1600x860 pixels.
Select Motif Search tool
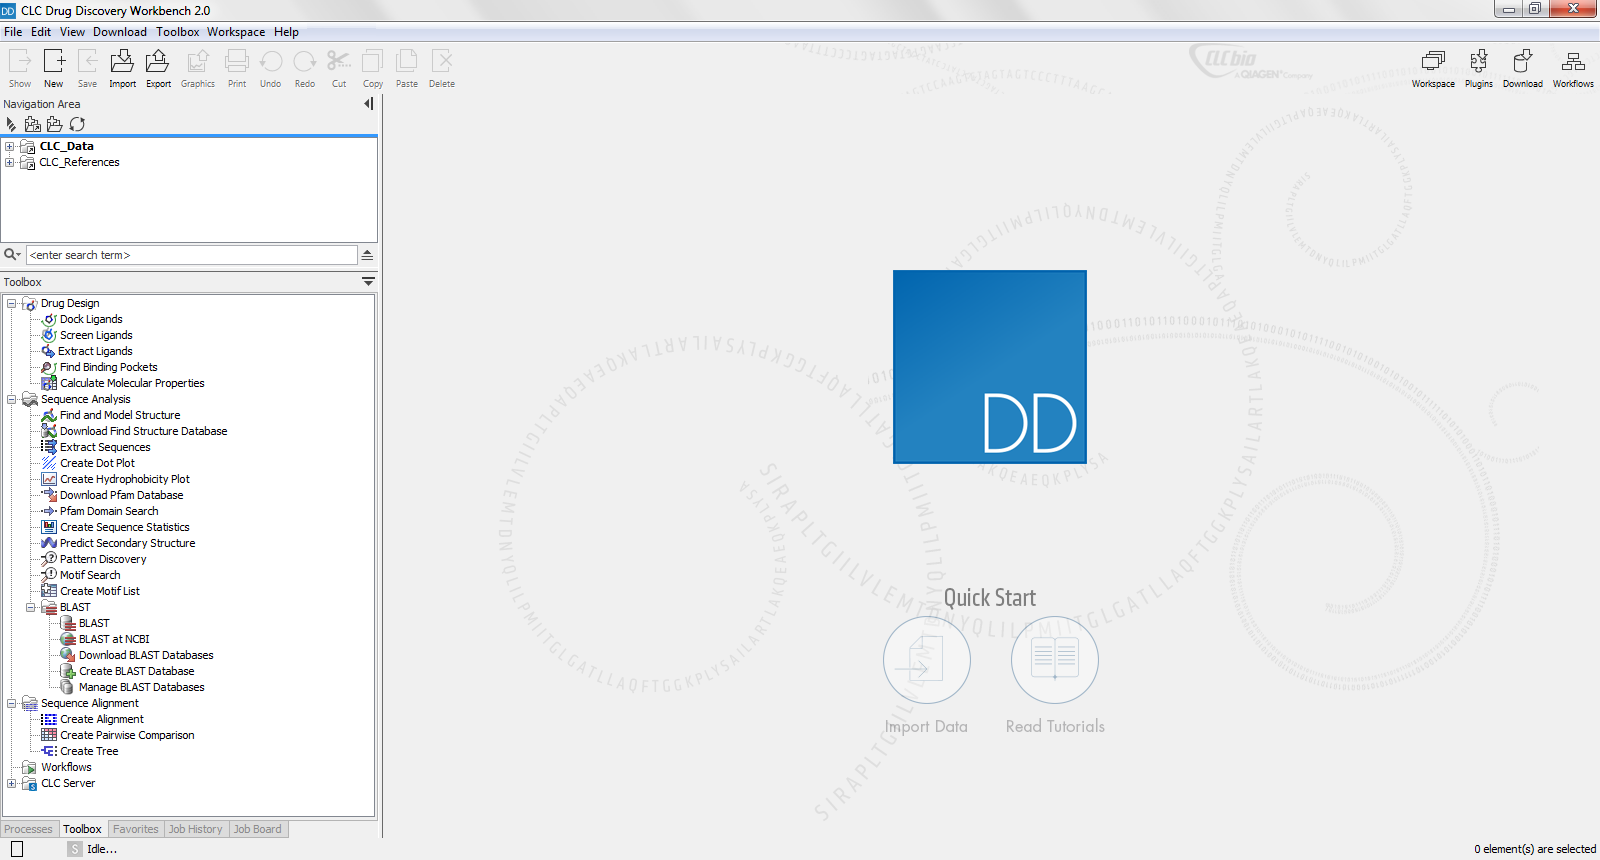pyautogui.click(x=90, y=575)
